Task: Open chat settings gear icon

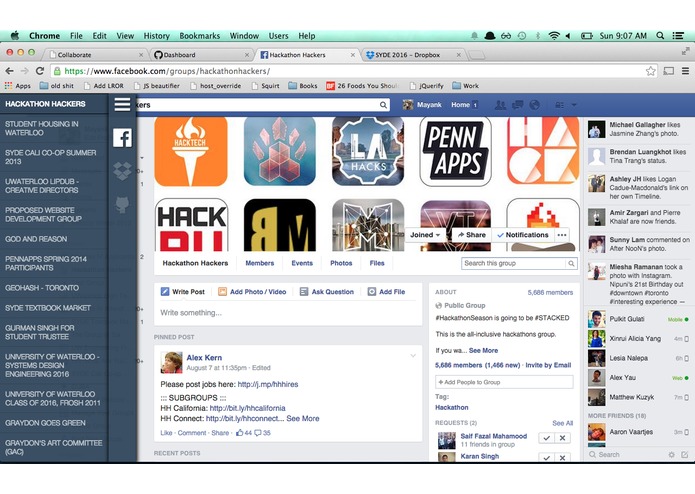Action: click(x=672, y=455)
